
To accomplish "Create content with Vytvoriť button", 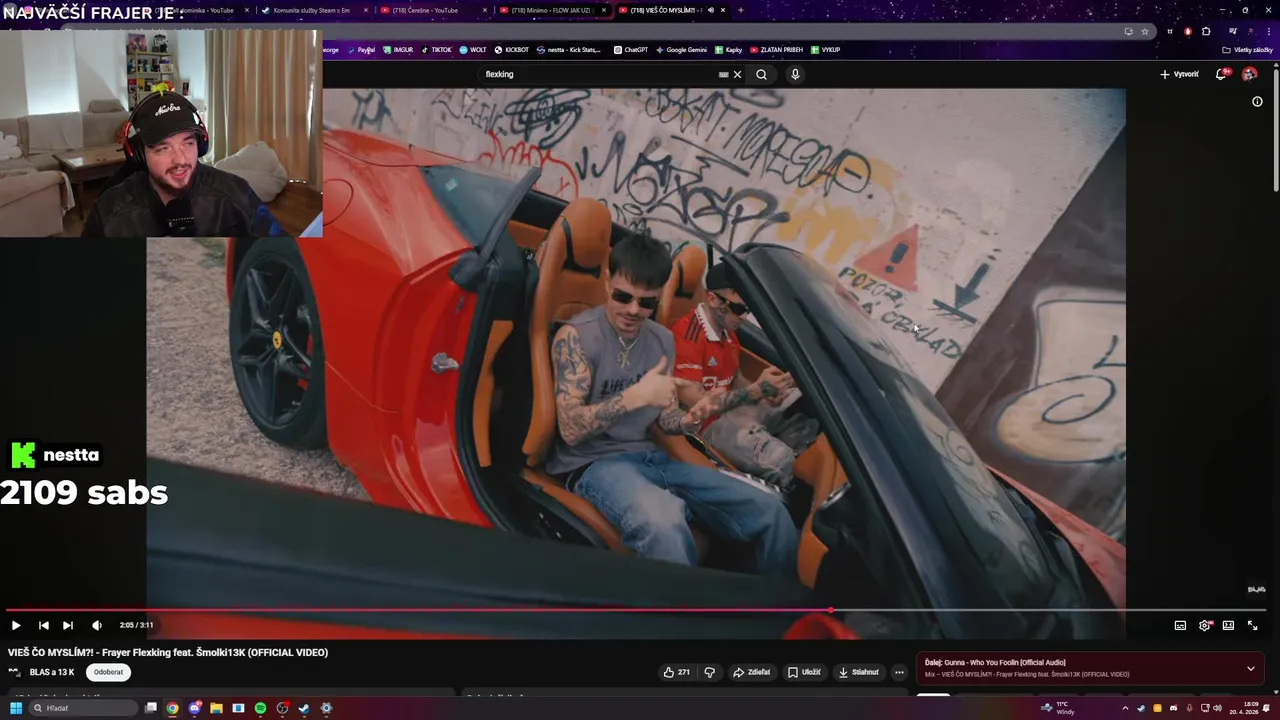I will 1179,74.
